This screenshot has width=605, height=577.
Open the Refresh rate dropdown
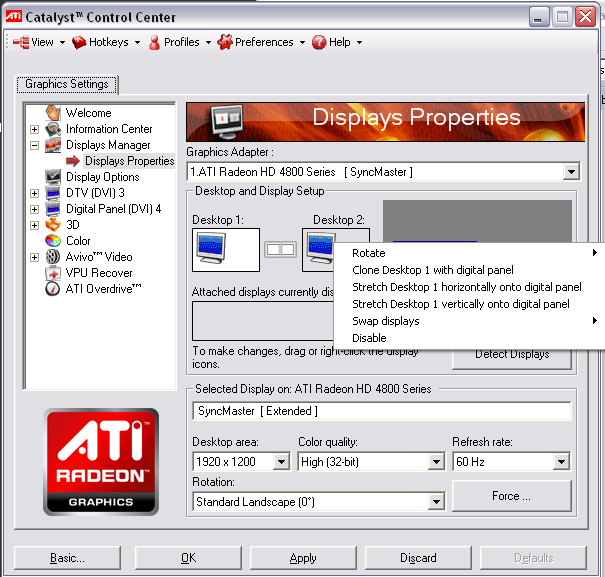561,462
